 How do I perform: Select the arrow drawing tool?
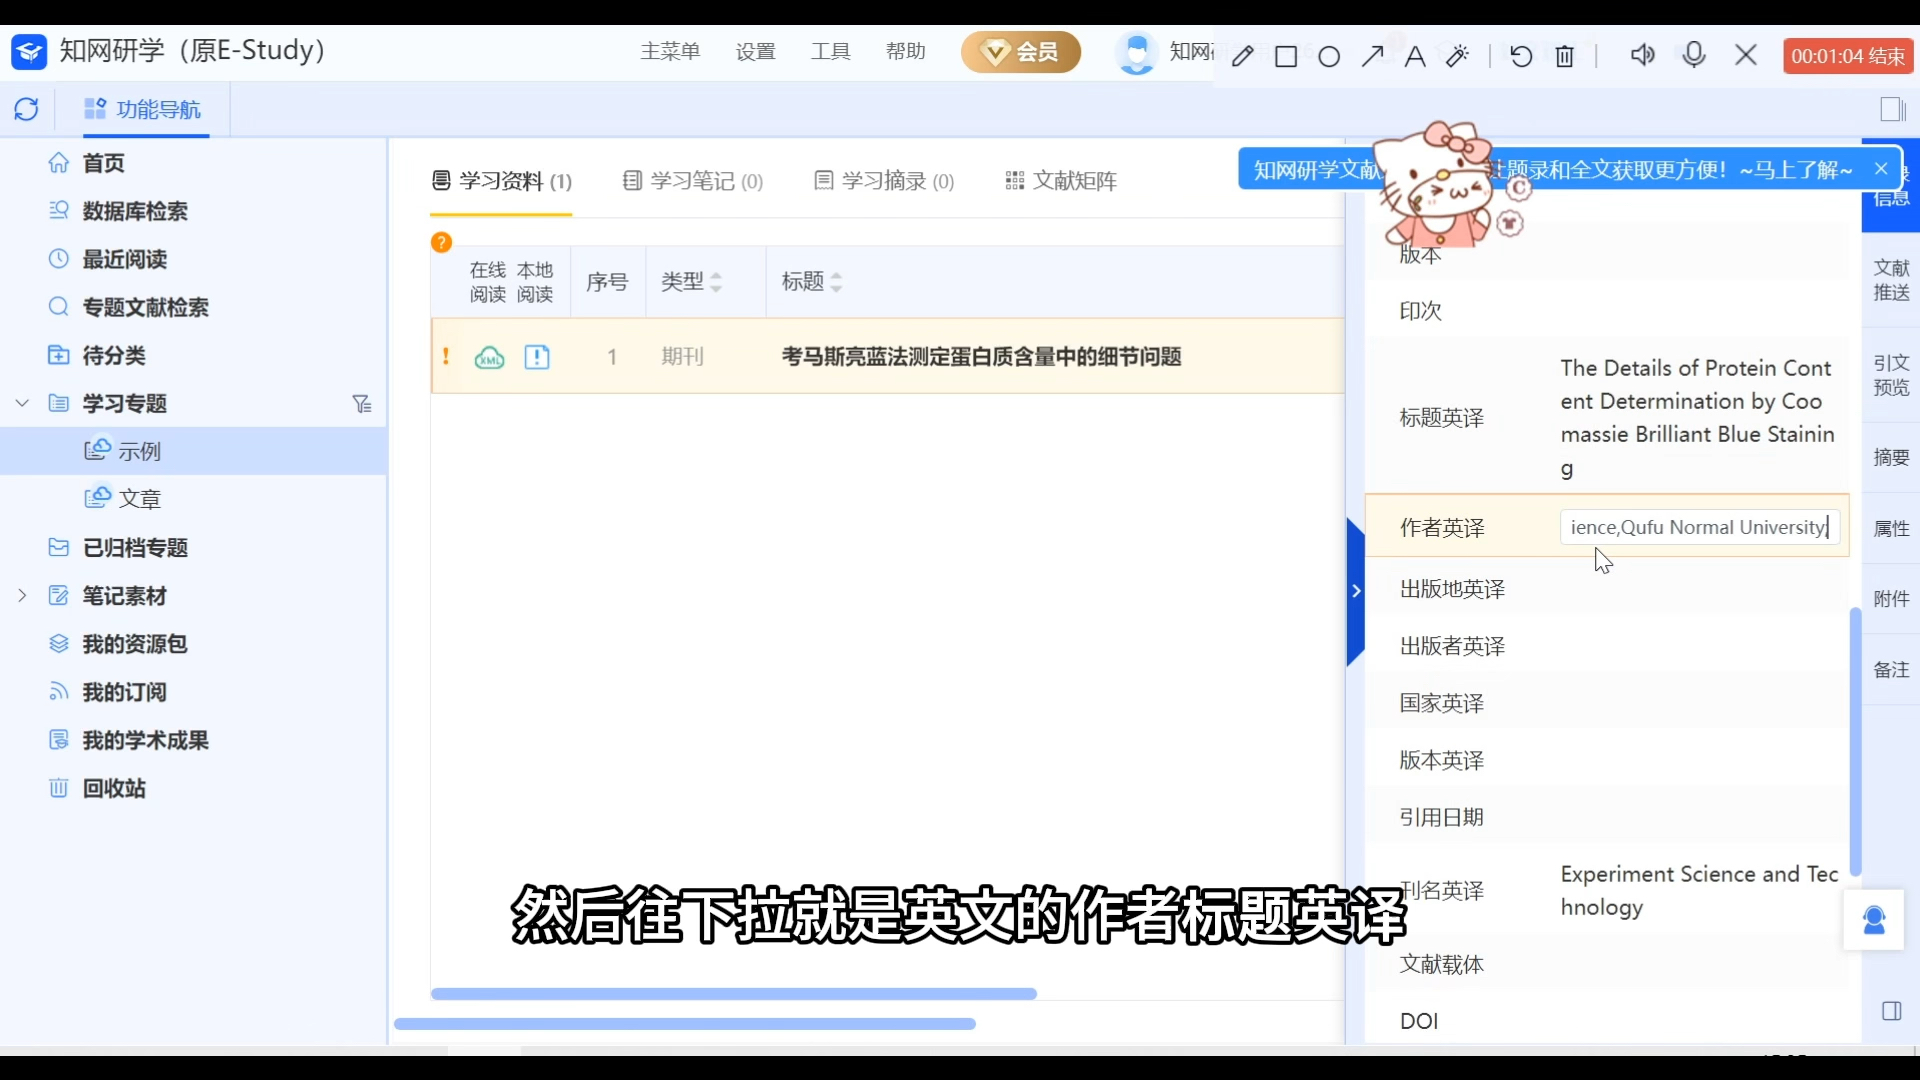[1372, 56]
